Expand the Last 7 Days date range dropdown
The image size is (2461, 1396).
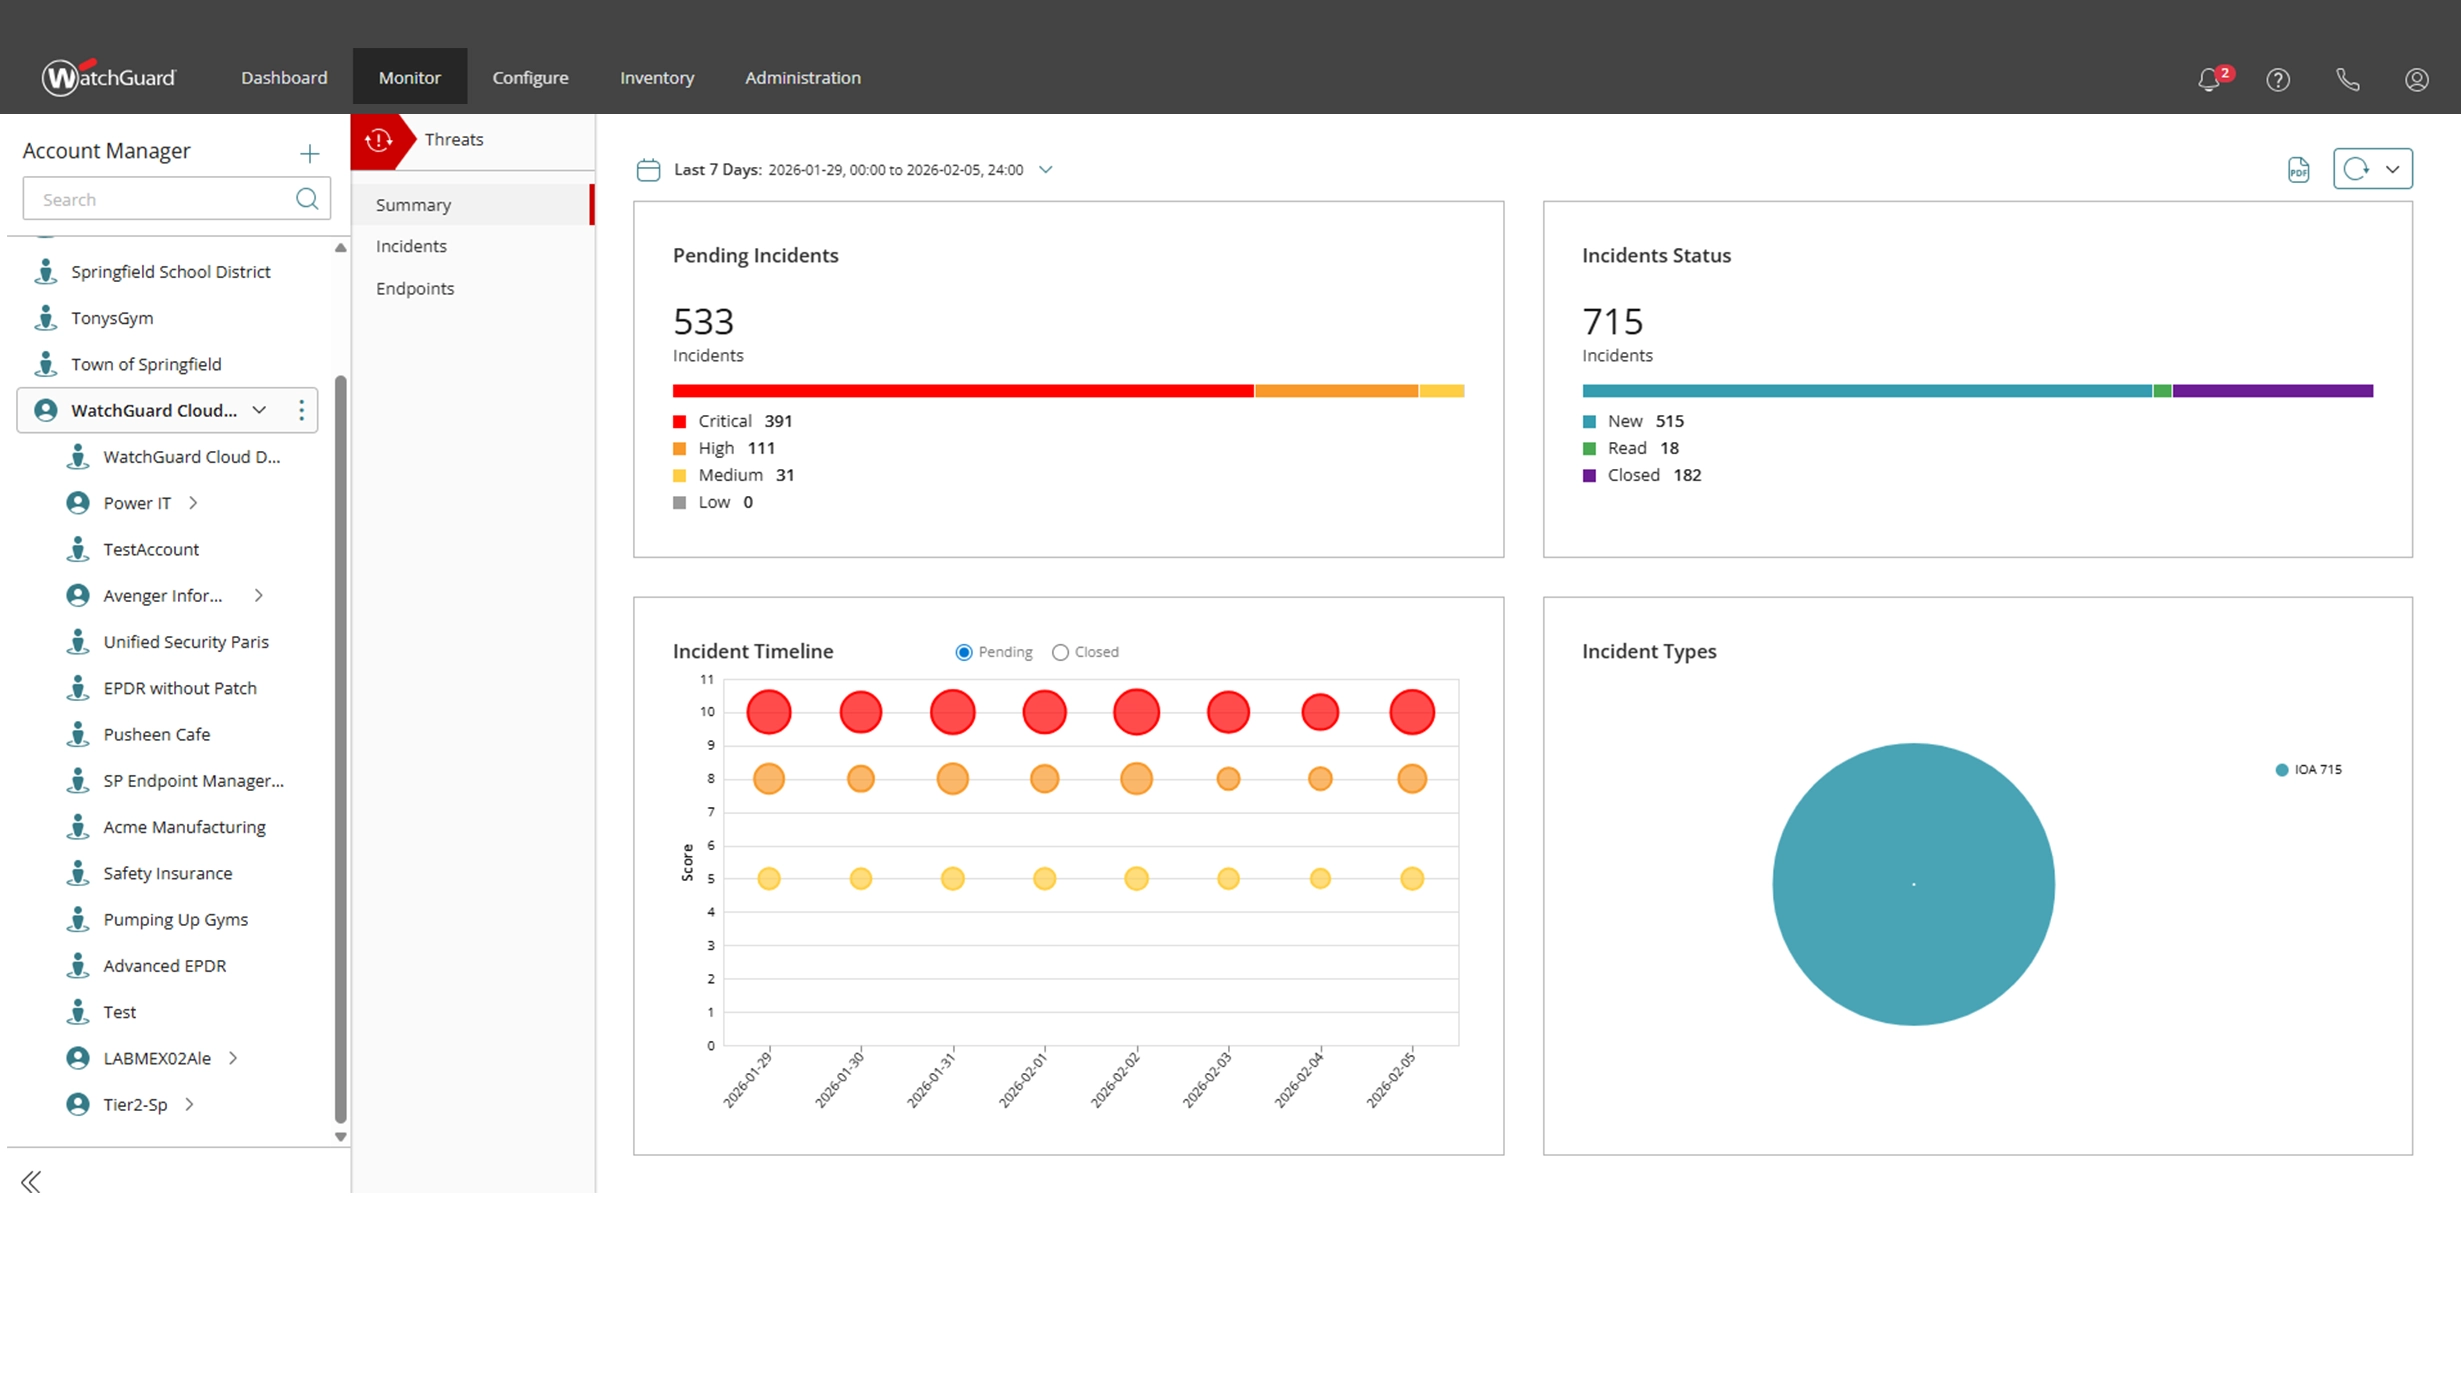(x=1046, y=169)
